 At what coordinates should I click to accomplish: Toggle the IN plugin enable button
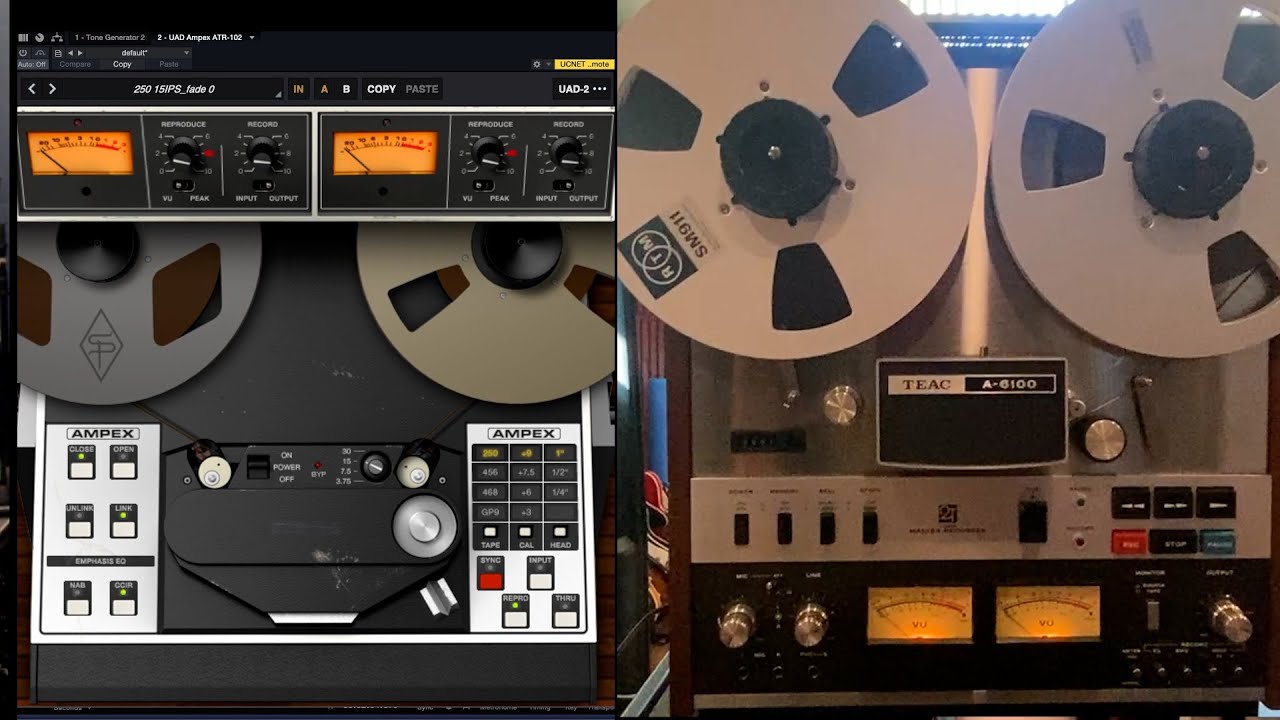(x=298, y=89)
